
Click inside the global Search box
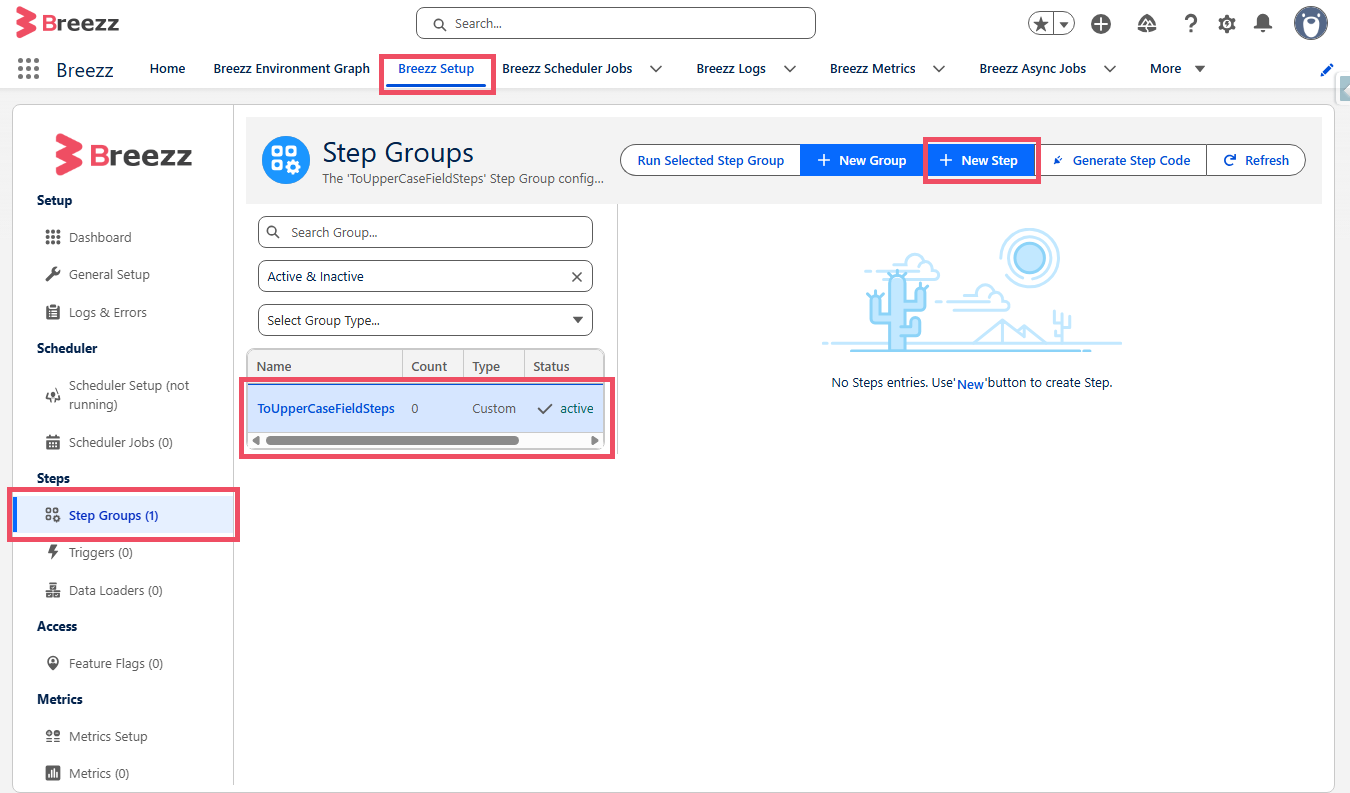[616, 23]
